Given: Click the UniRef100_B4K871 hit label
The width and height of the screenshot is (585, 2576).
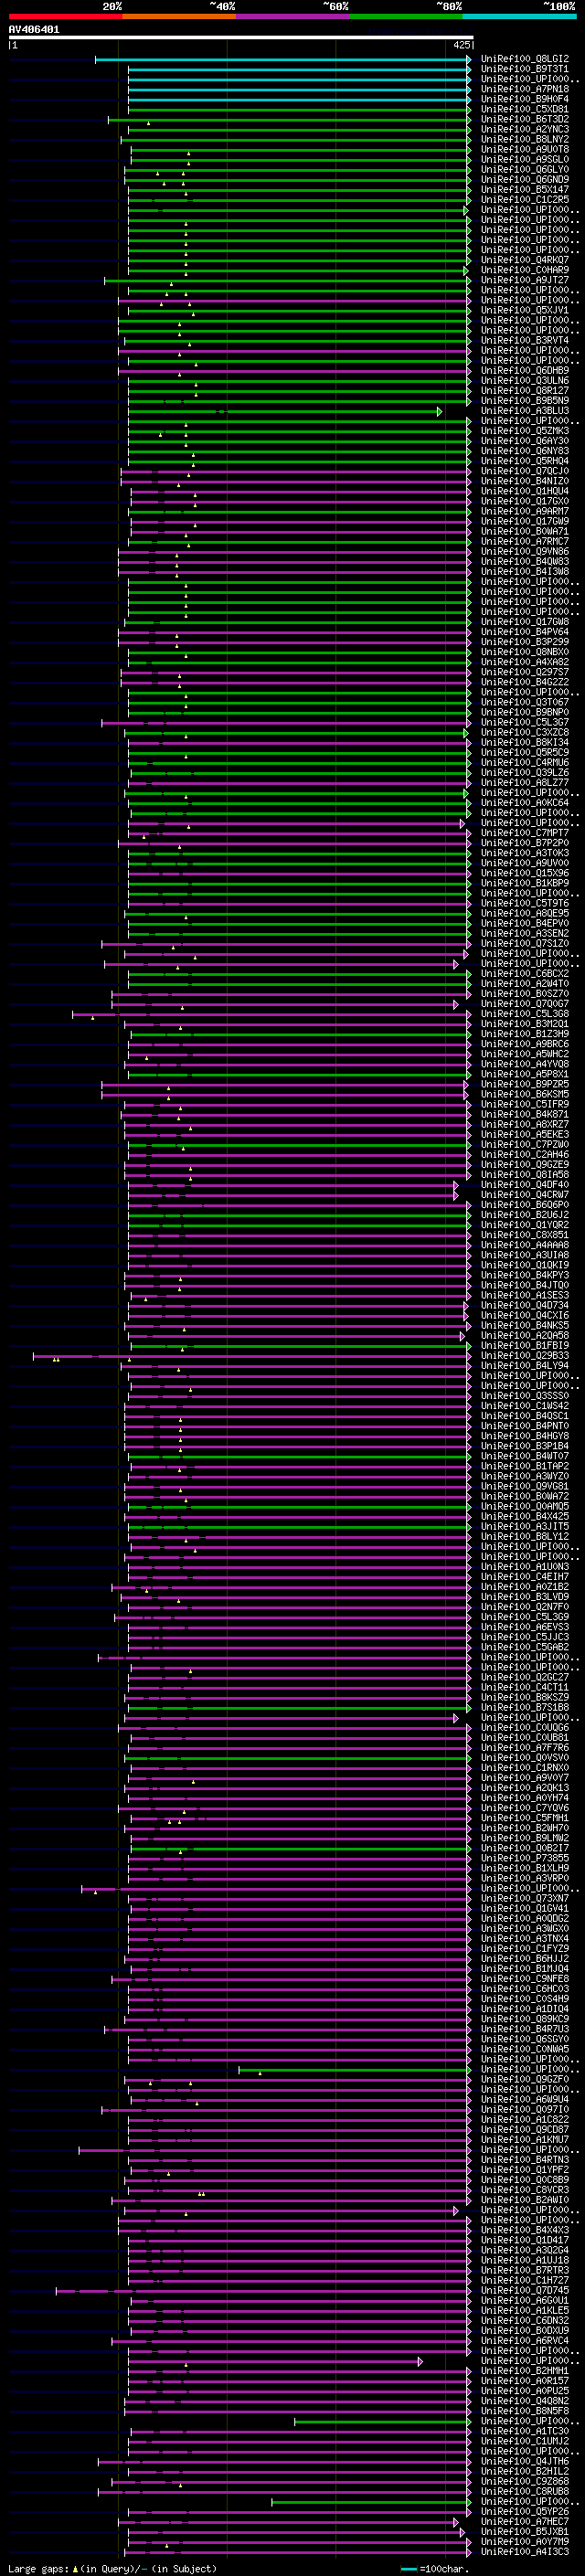Looking at the screenshot, I should pyautogui.click(x=525, y=1114).
